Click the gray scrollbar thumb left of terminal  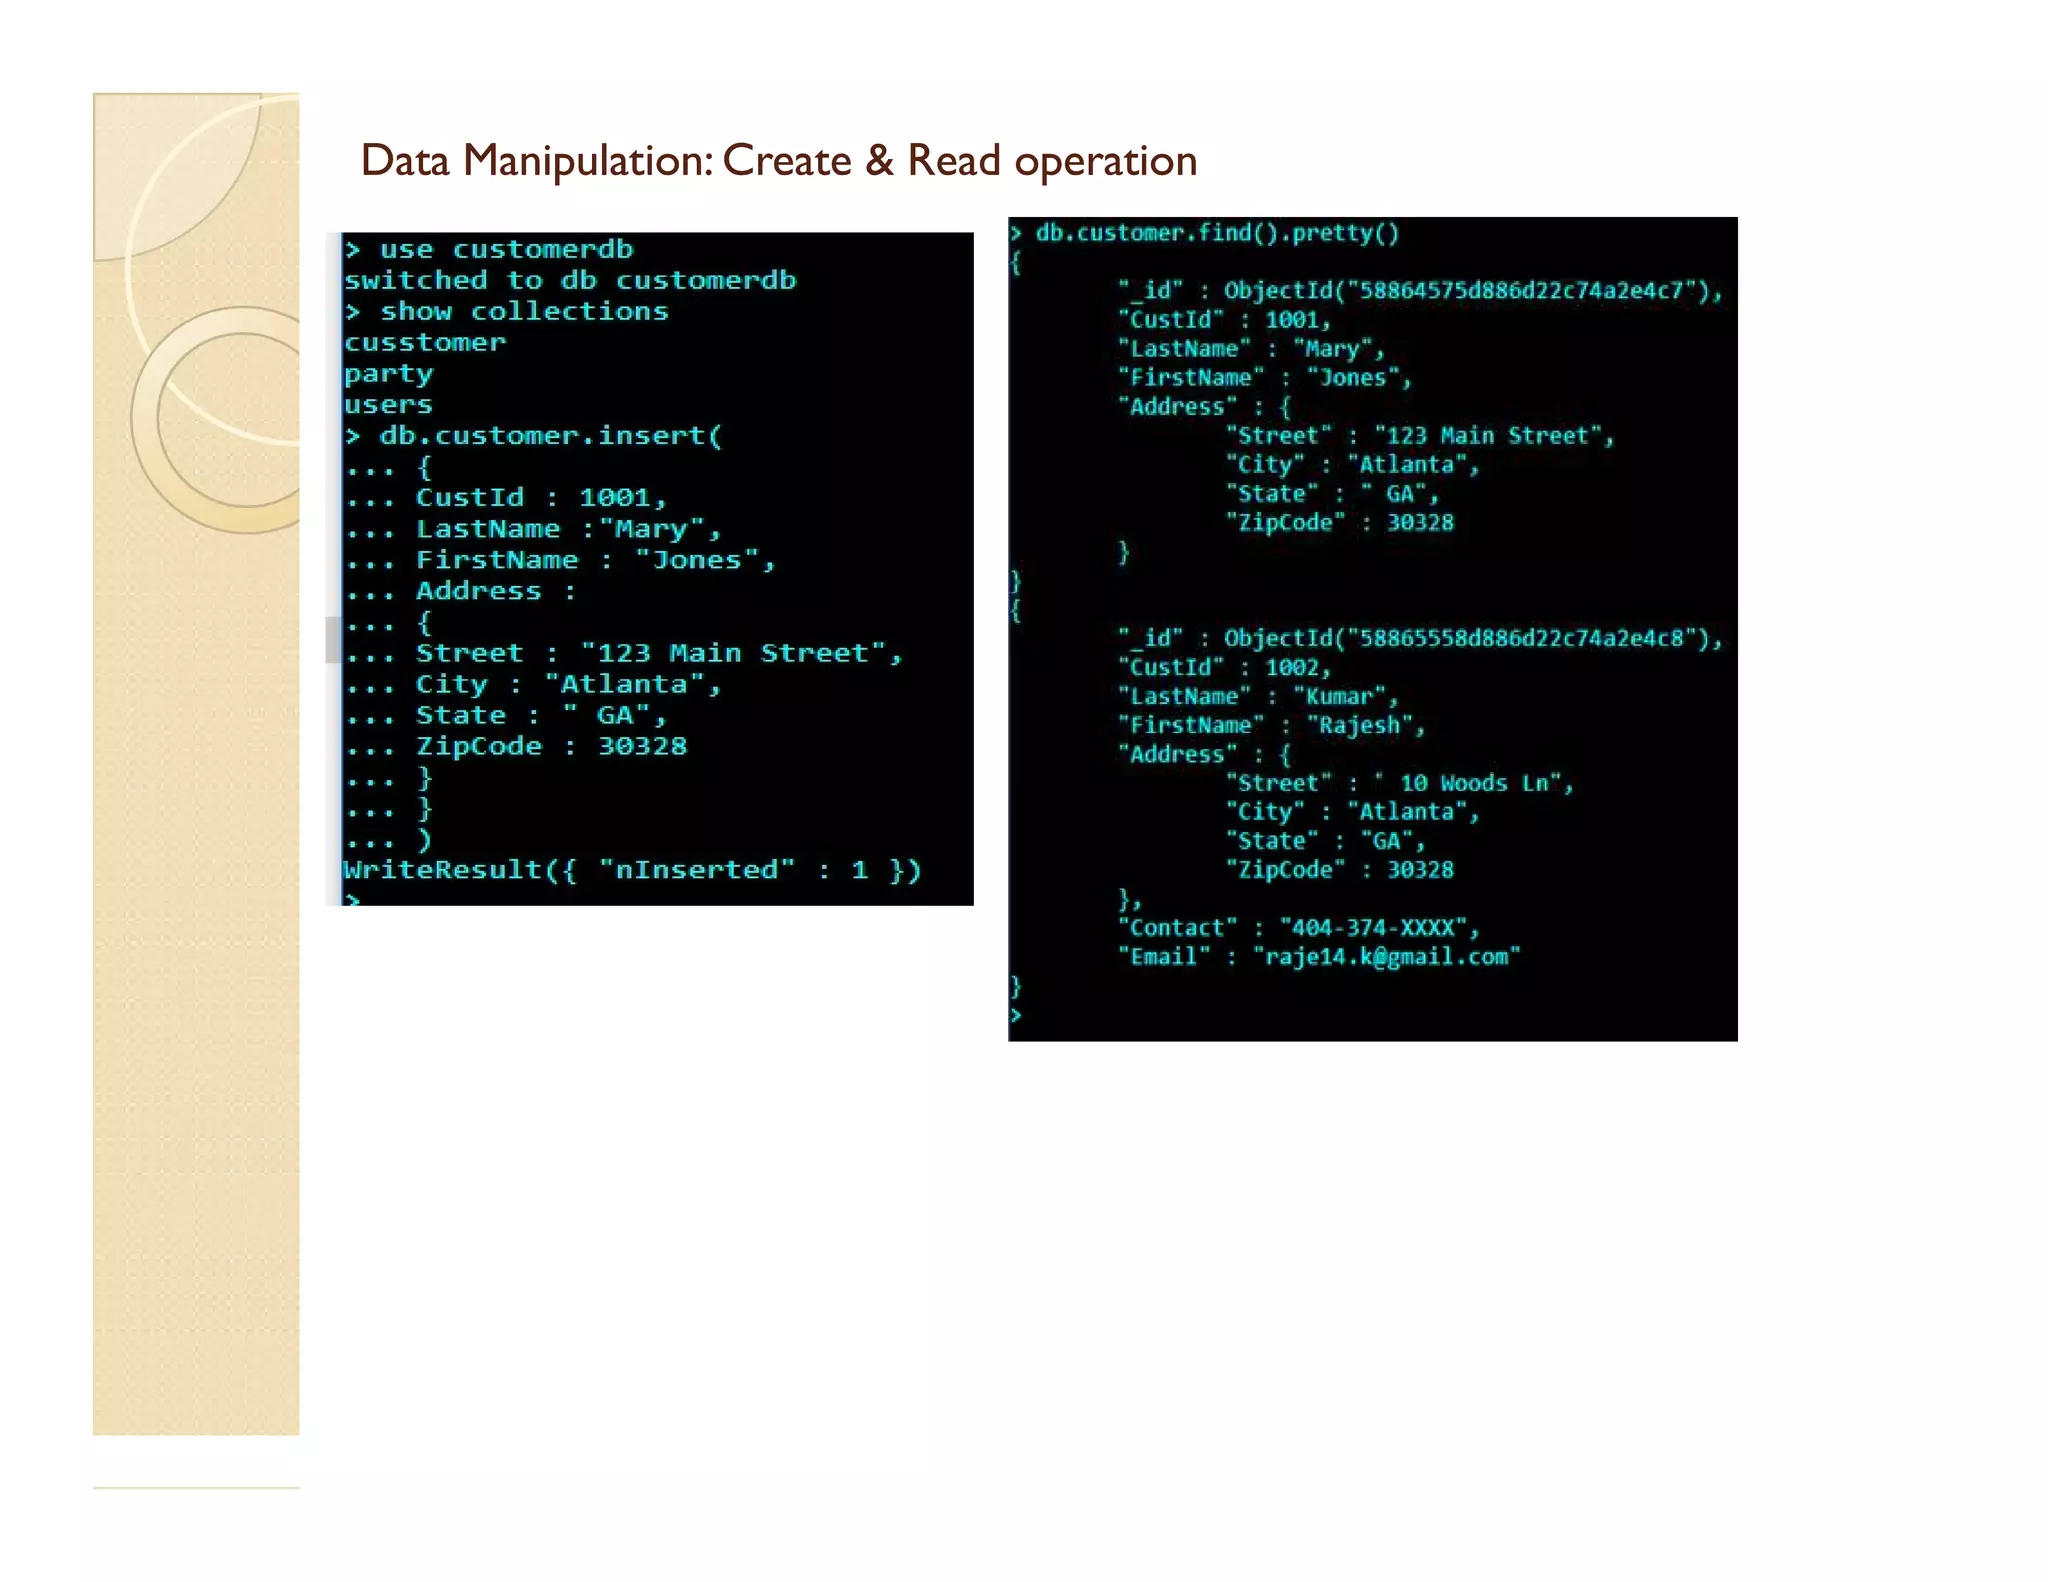click(x=333, y=640)
